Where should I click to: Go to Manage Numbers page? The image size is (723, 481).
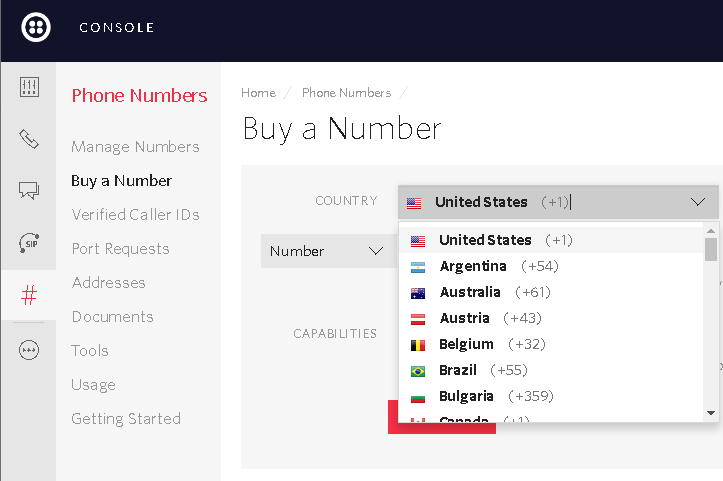point(135,147)
